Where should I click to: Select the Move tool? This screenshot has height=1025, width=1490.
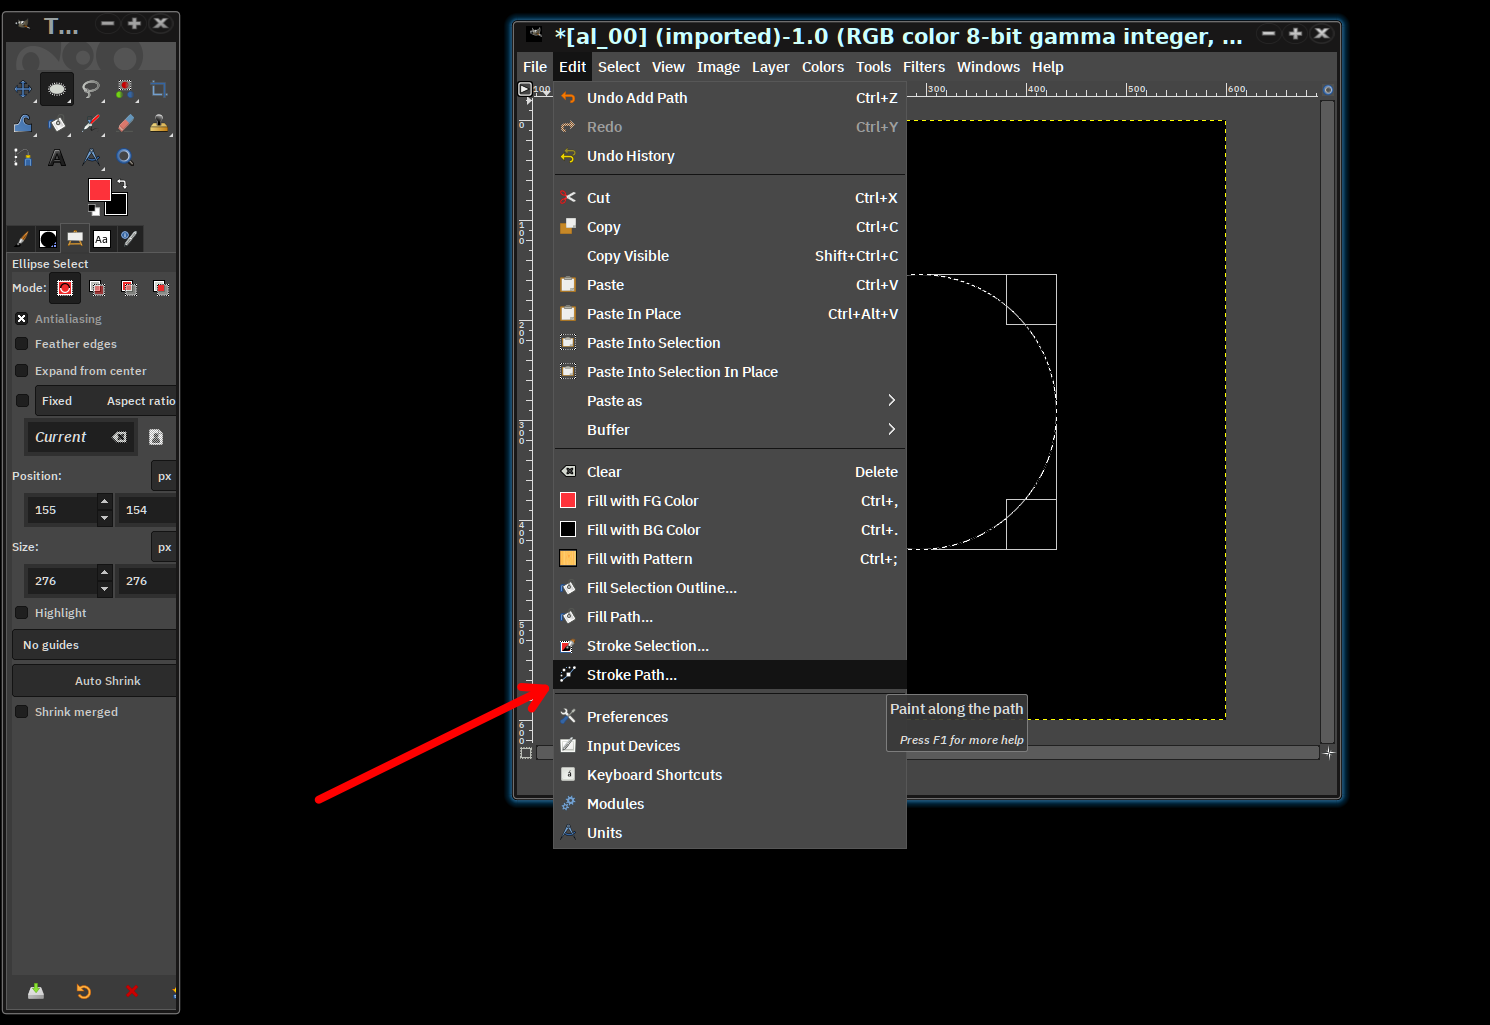(x=23, y=90)
